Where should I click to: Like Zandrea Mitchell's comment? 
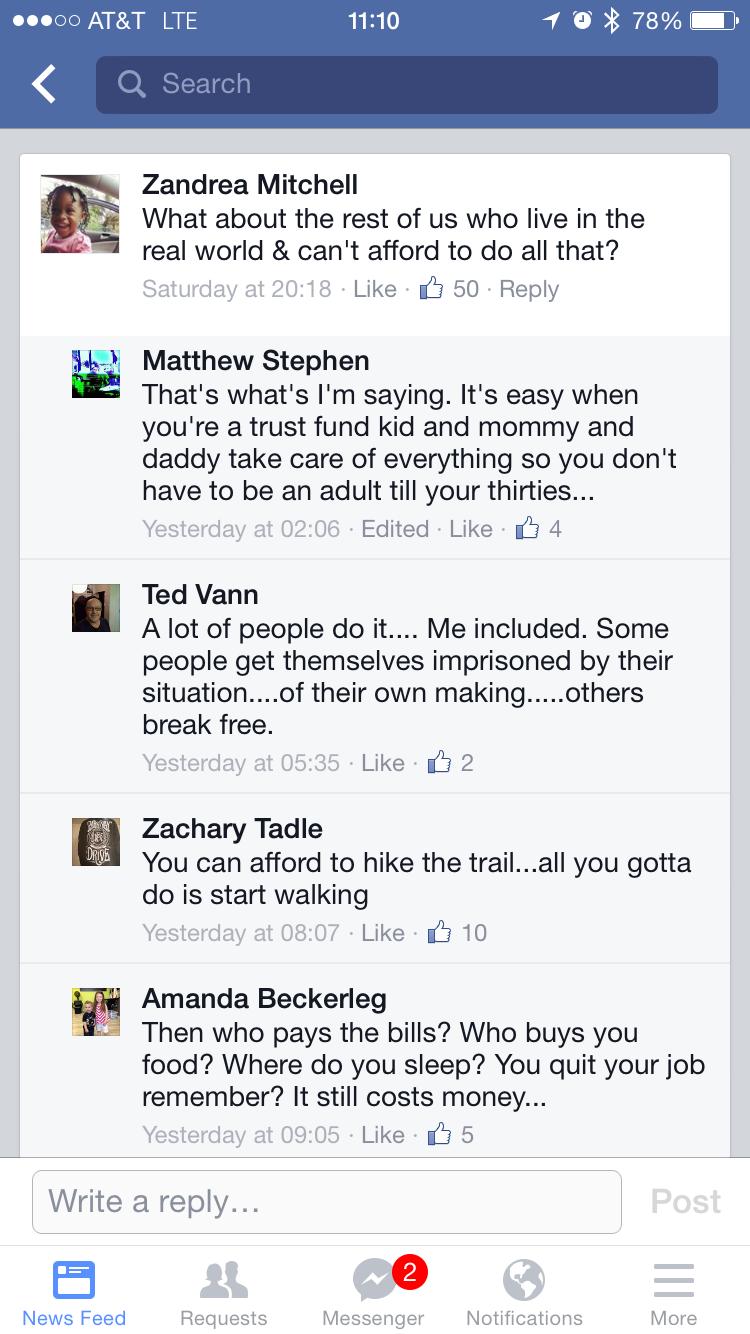click(375, 289)
